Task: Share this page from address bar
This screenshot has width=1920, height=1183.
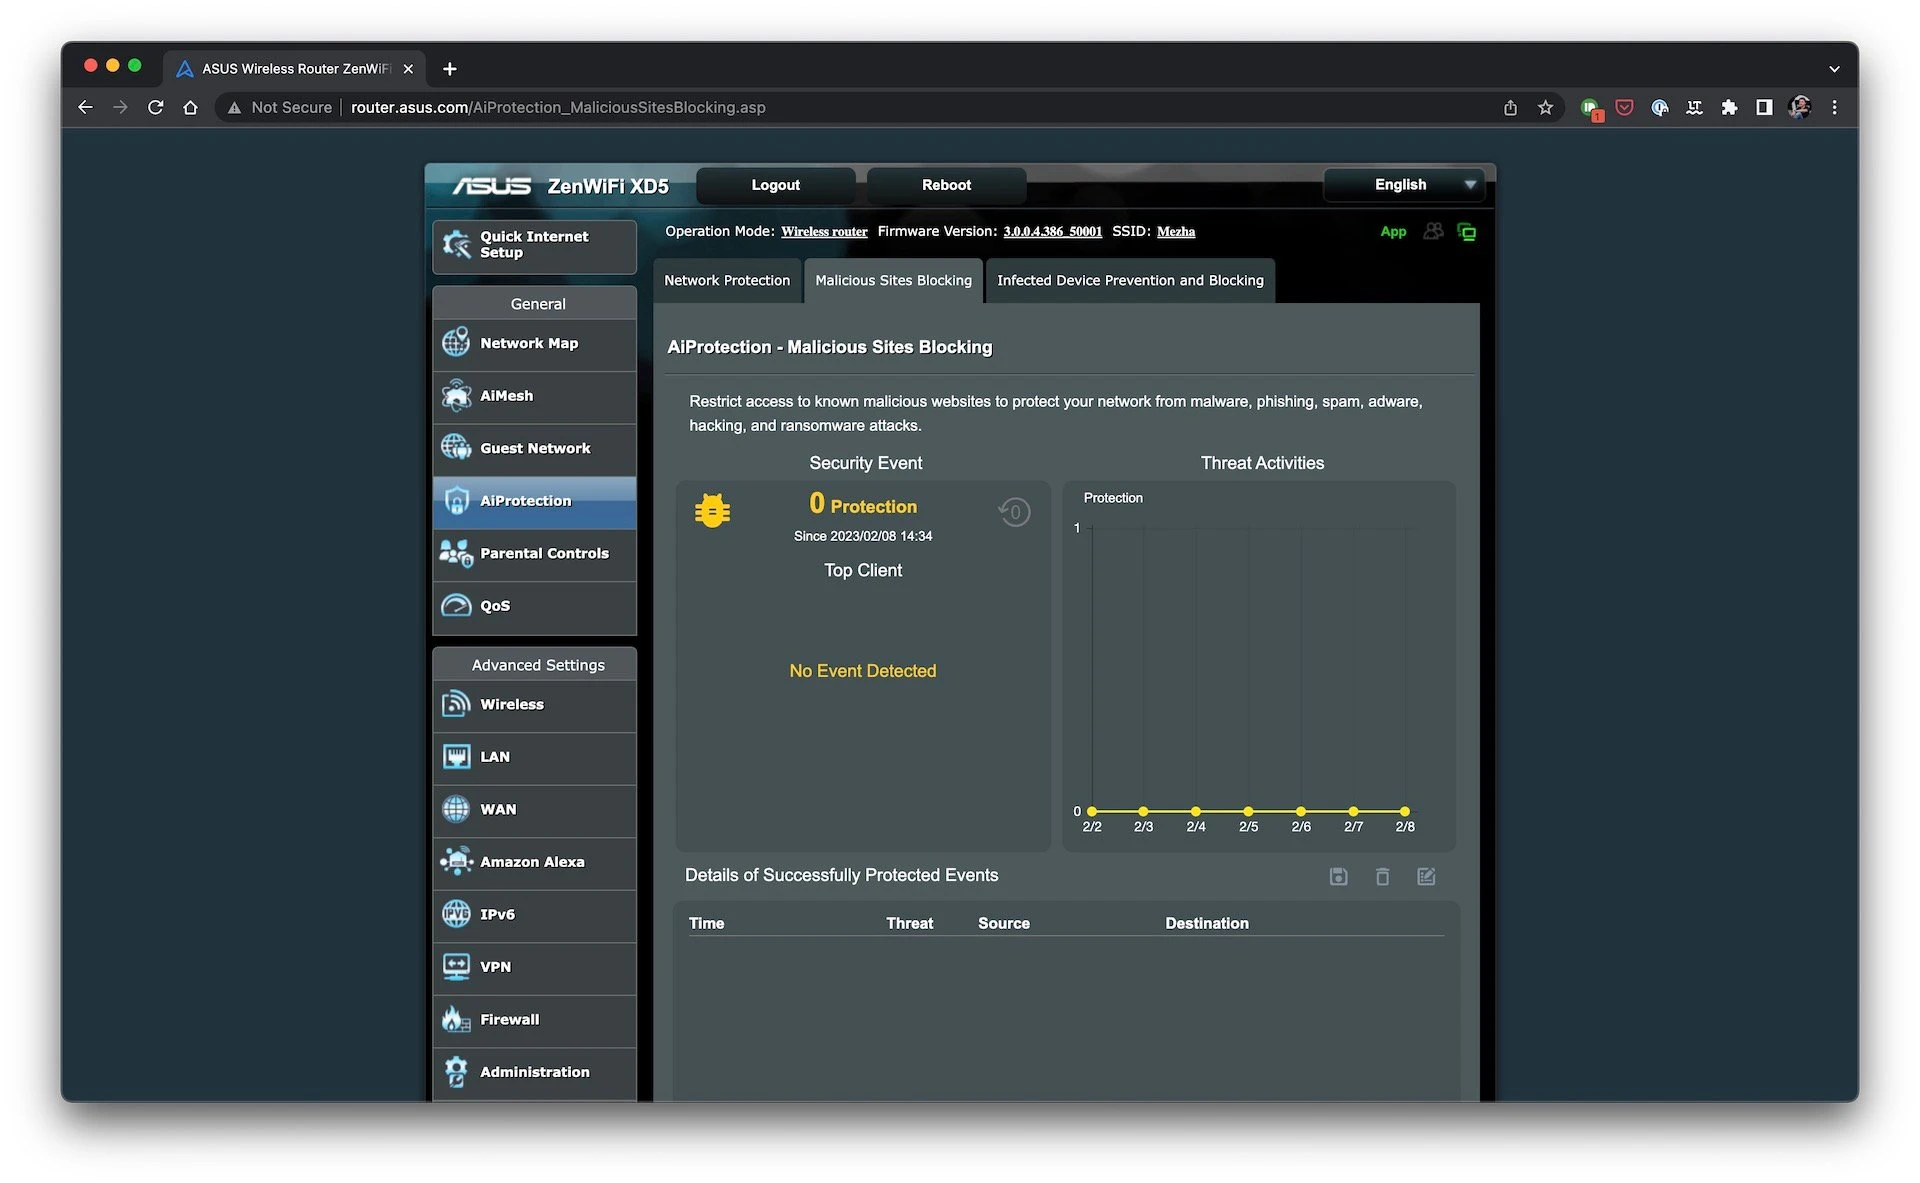Action: point(1510,107)
